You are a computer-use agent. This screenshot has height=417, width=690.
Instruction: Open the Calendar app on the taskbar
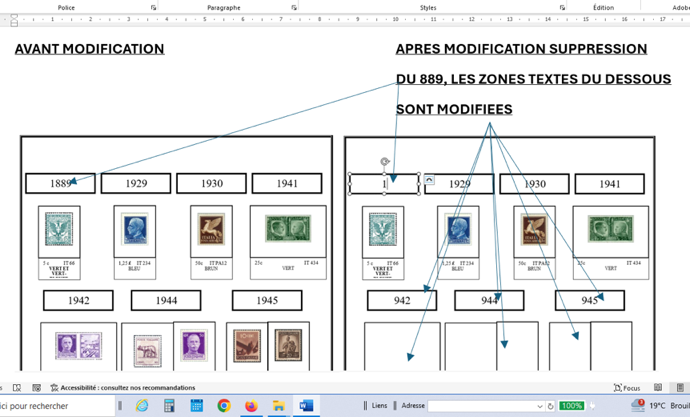click(197, 406)
